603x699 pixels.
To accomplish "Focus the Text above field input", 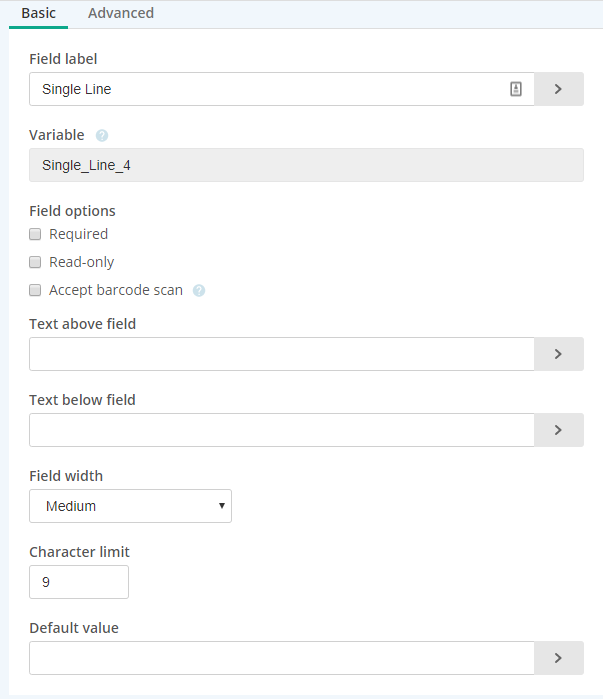I will 282,354.
